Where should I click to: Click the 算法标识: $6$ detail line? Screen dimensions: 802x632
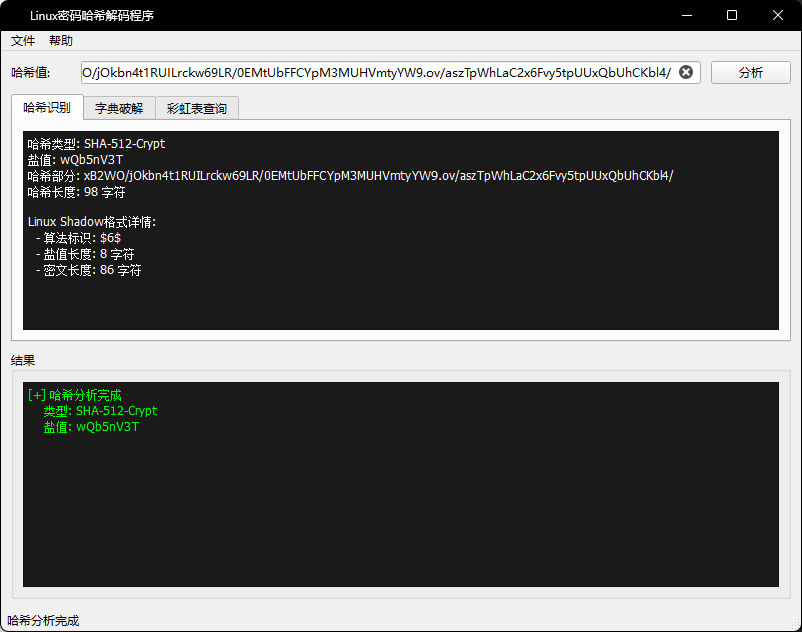(x=82, y=238)
